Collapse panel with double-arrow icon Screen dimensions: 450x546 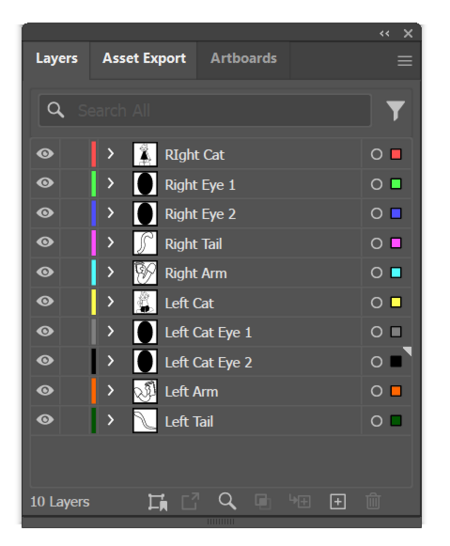pos(384,33)
